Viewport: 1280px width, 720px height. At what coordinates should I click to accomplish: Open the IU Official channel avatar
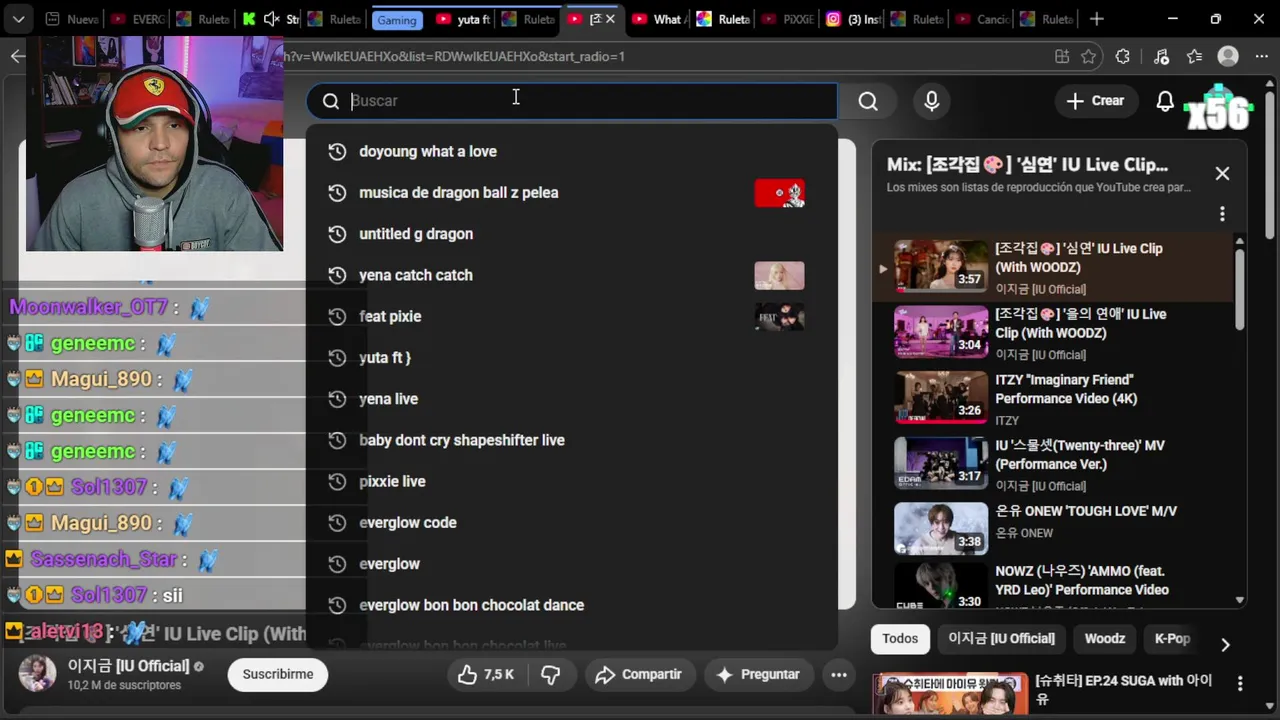point(38,674)
